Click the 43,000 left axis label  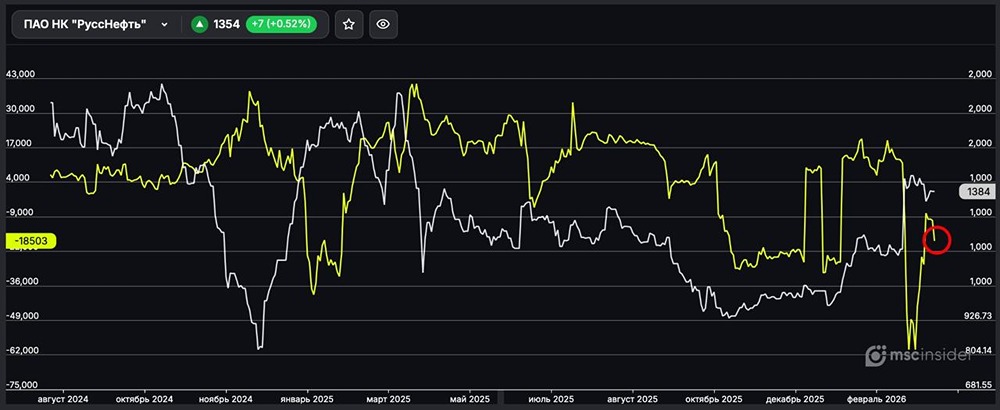coord(20,75)
